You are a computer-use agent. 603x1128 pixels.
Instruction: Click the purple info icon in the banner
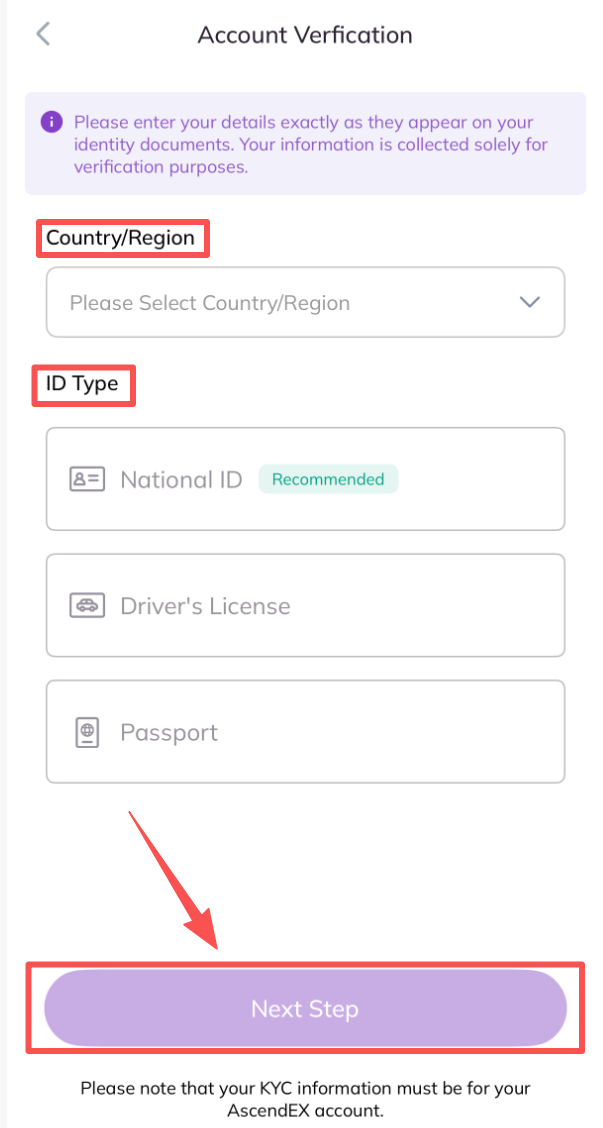click(x=51, y=122)
